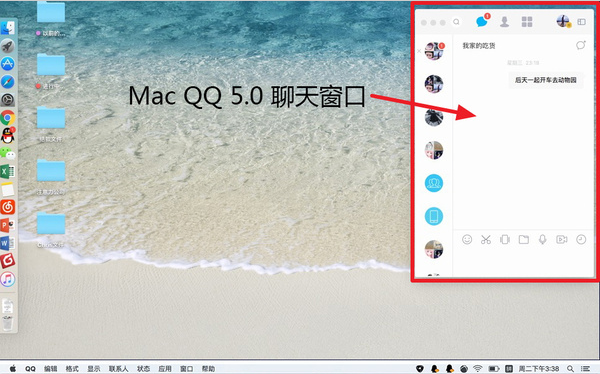Open the QQ search magnifier
The height and width of the screenshot is (374, 600).
[x=456, y=22]
